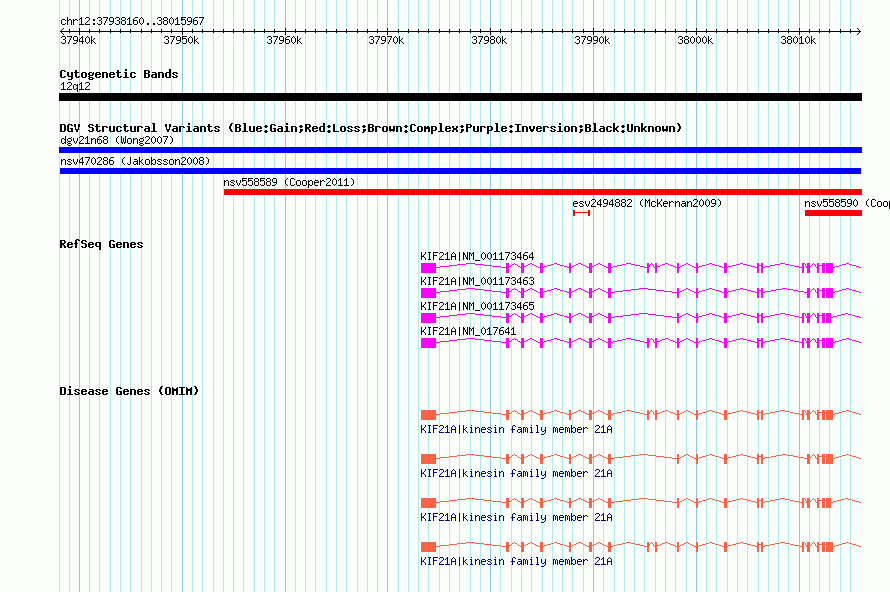This screenshot has width=890, height=592.
Task: Open the DGV Structural Variants track title
Action: [371, 128]
